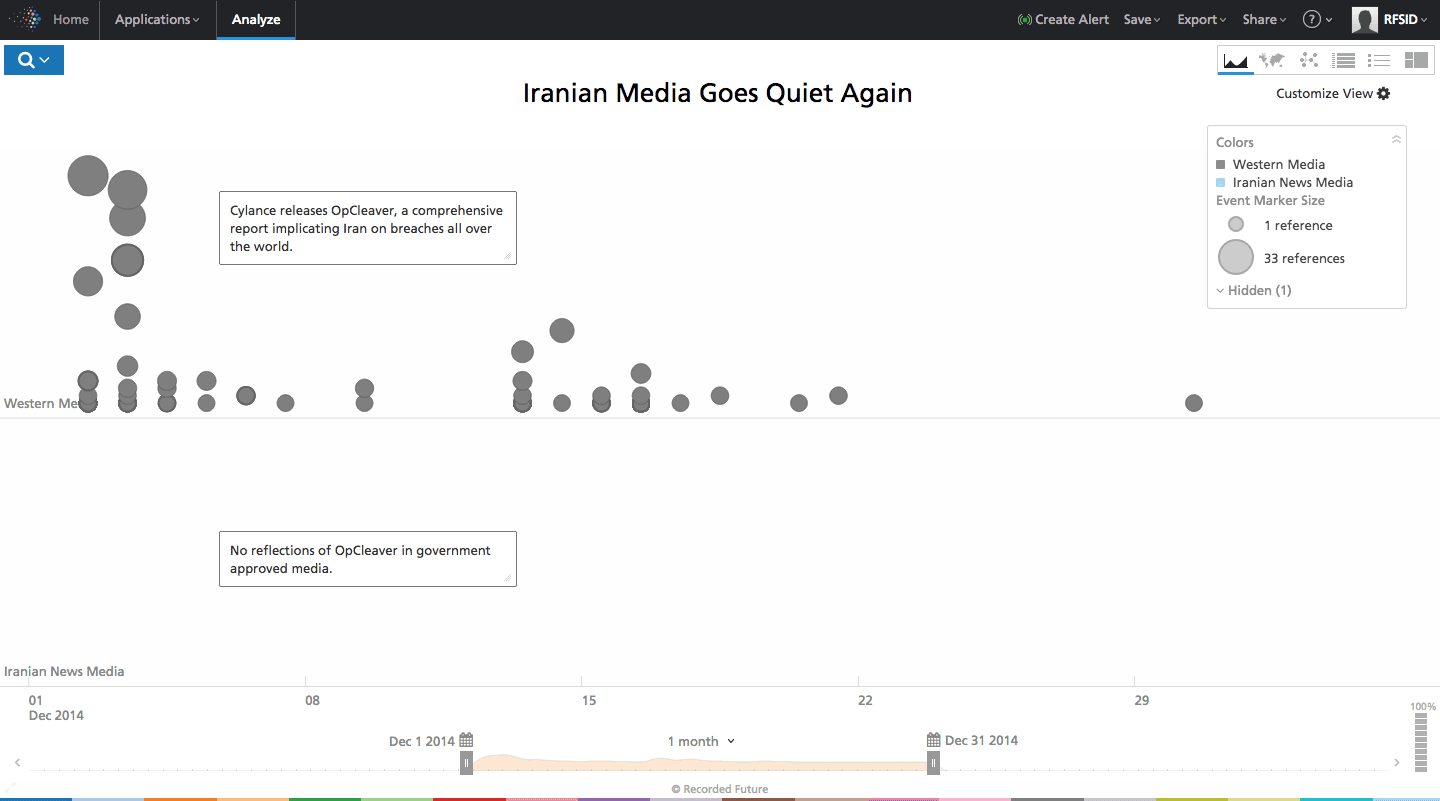Viewport: 1440px width, 801px height.
Task: Toggle the Western Media gray color swatch
Action: tap(1220, 164)
